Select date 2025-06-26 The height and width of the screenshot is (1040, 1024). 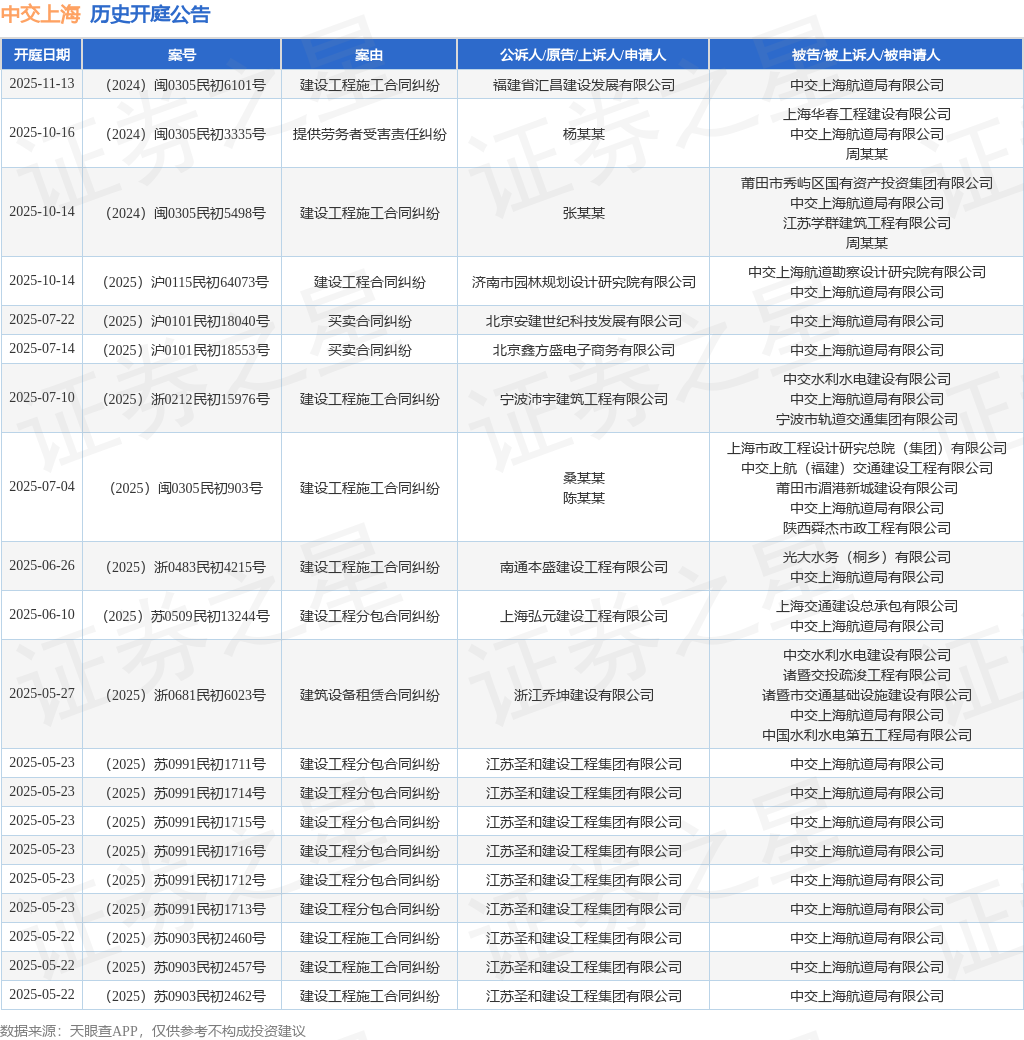tap(42, 566)
